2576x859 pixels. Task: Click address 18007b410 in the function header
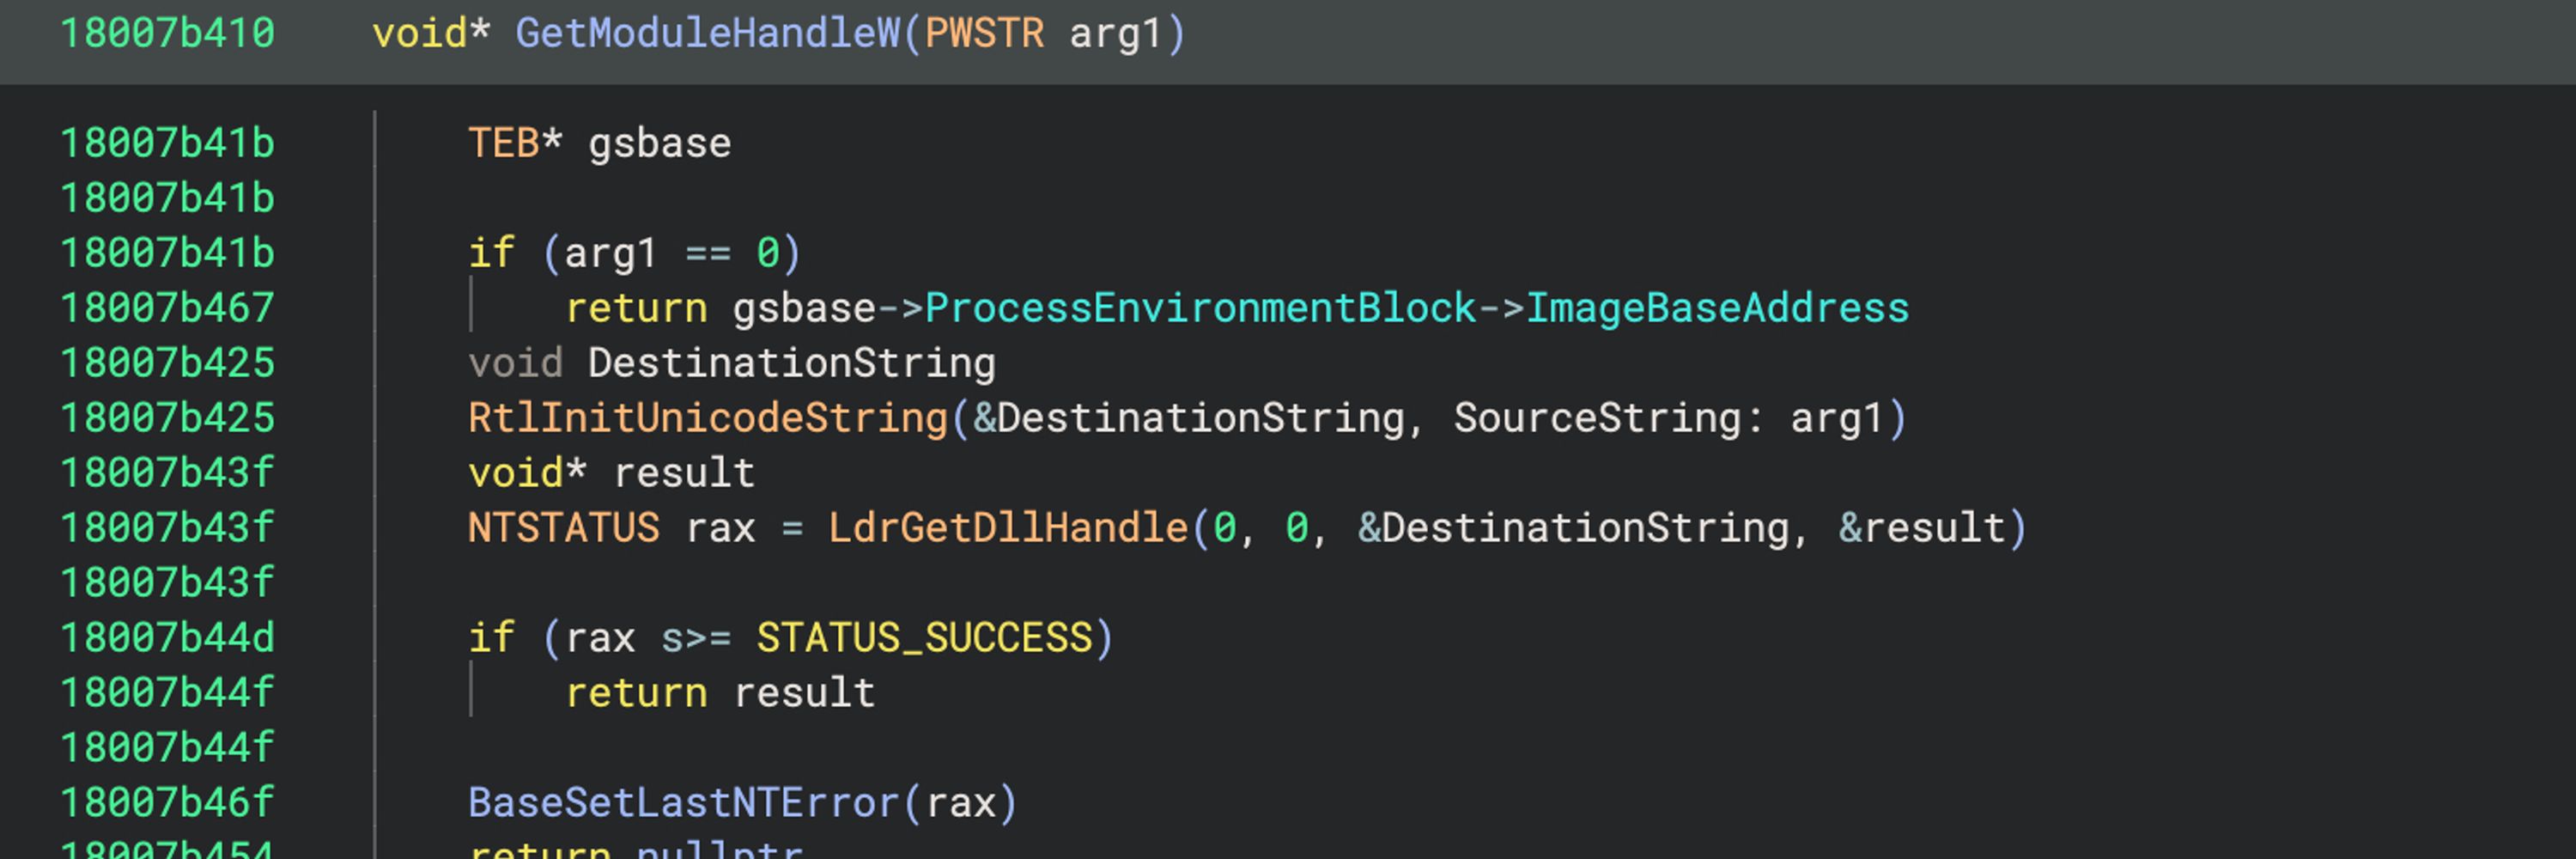pos(167,33)
